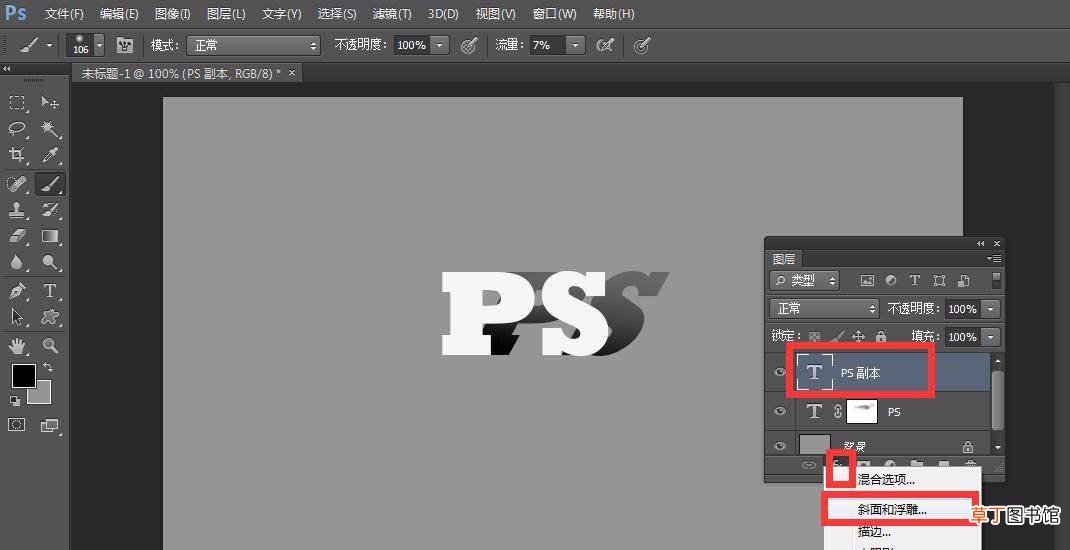Toggle layer filtering on/off switch
The height and width of the screenshot is (550, 1070).
pyautogui.click(x=996, y=280)
